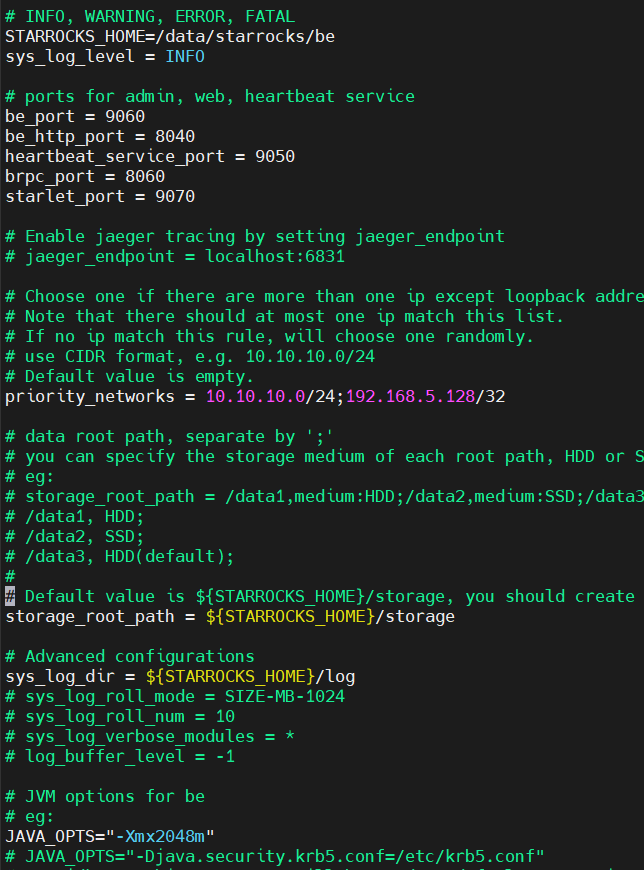644x870 pixels.
Task: Click the sys_log_roll_num = 10 comment
Action: pyautogui.click(x=120, y=716)
